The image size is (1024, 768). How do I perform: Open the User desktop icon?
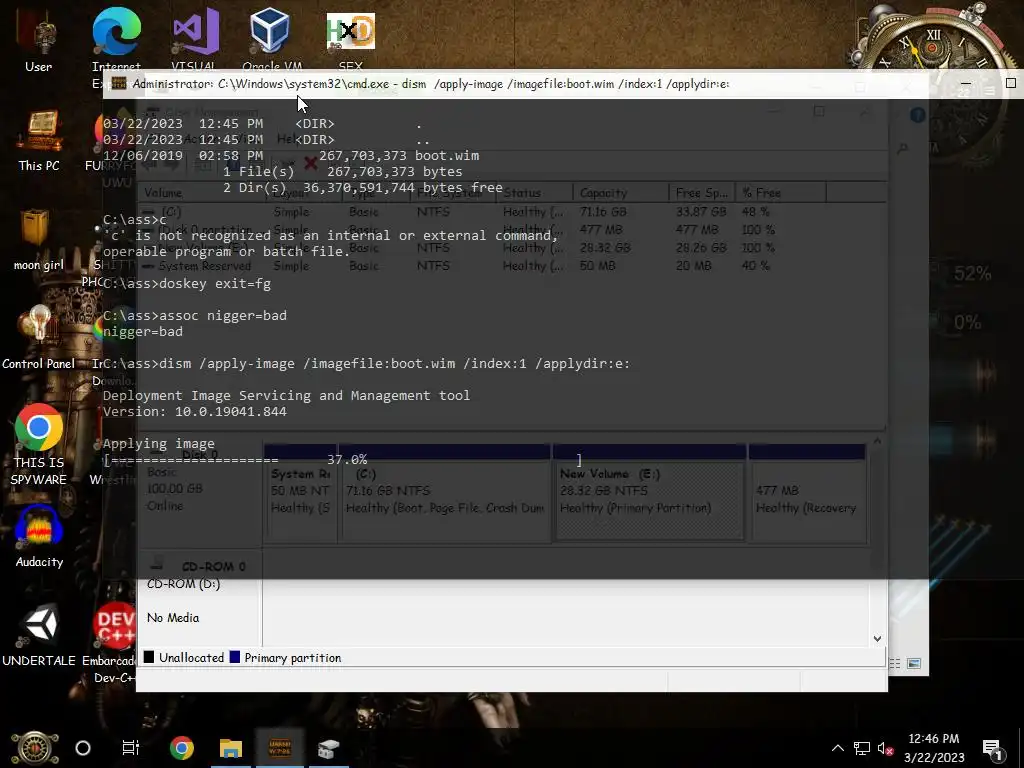click(x=38, y=42)
